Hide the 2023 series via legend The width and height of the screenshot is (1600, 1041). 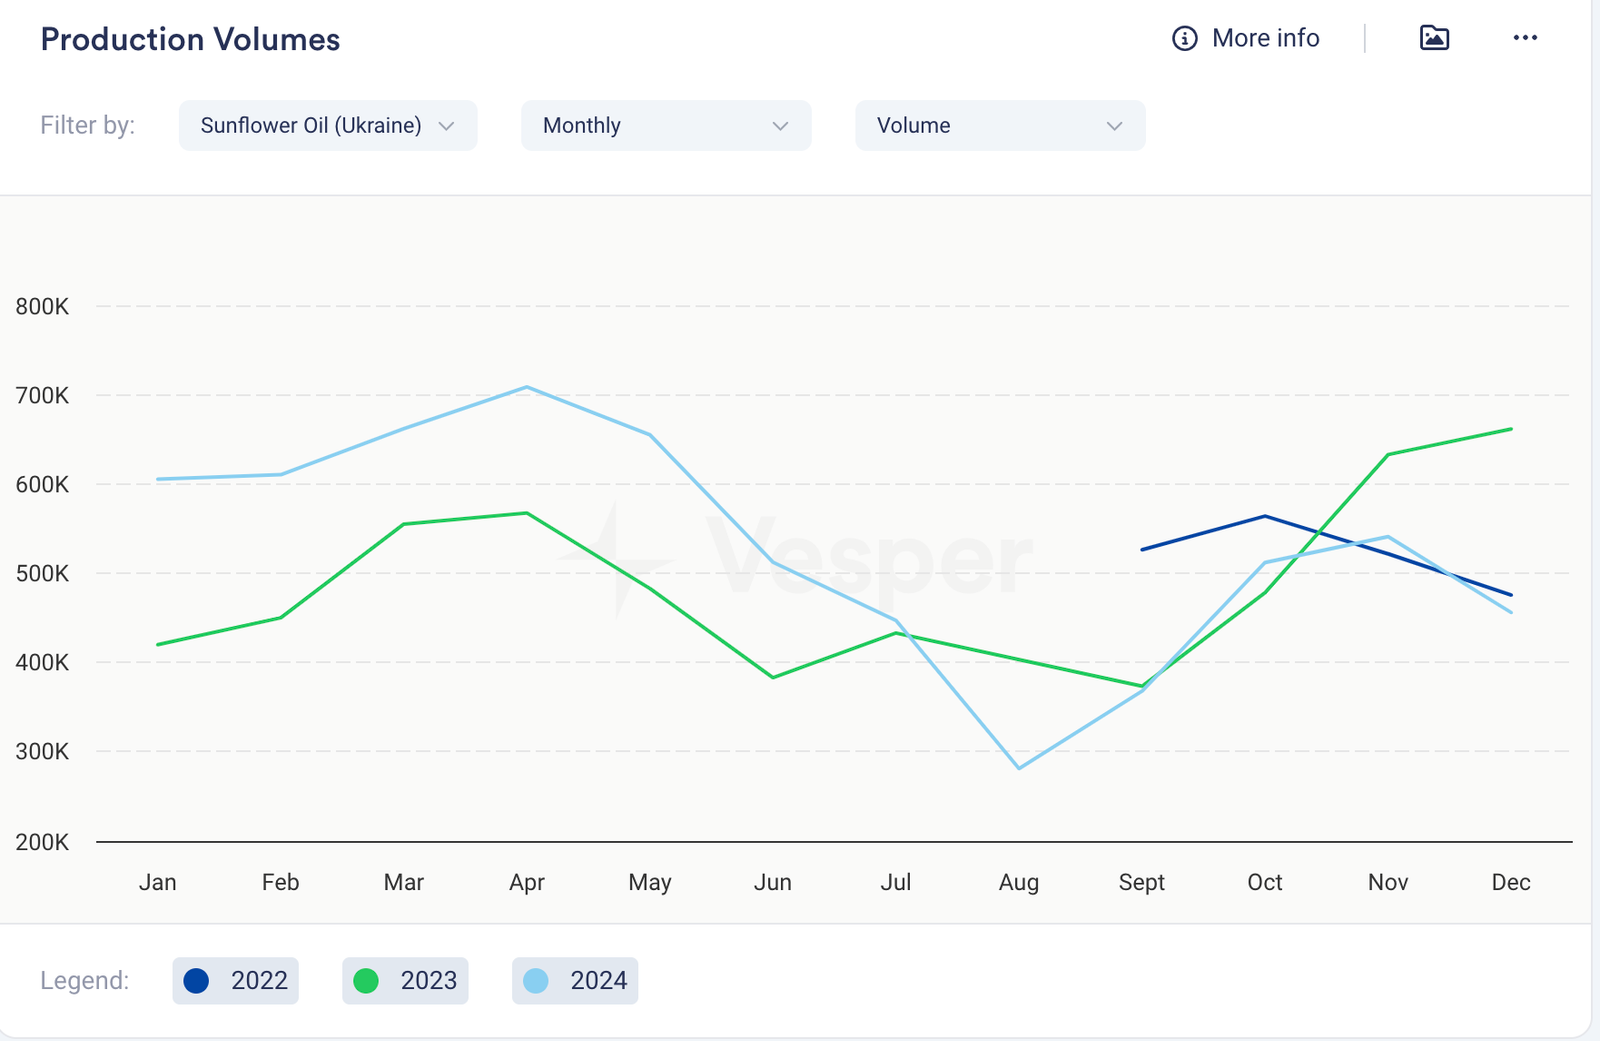(x=405, y=980)
